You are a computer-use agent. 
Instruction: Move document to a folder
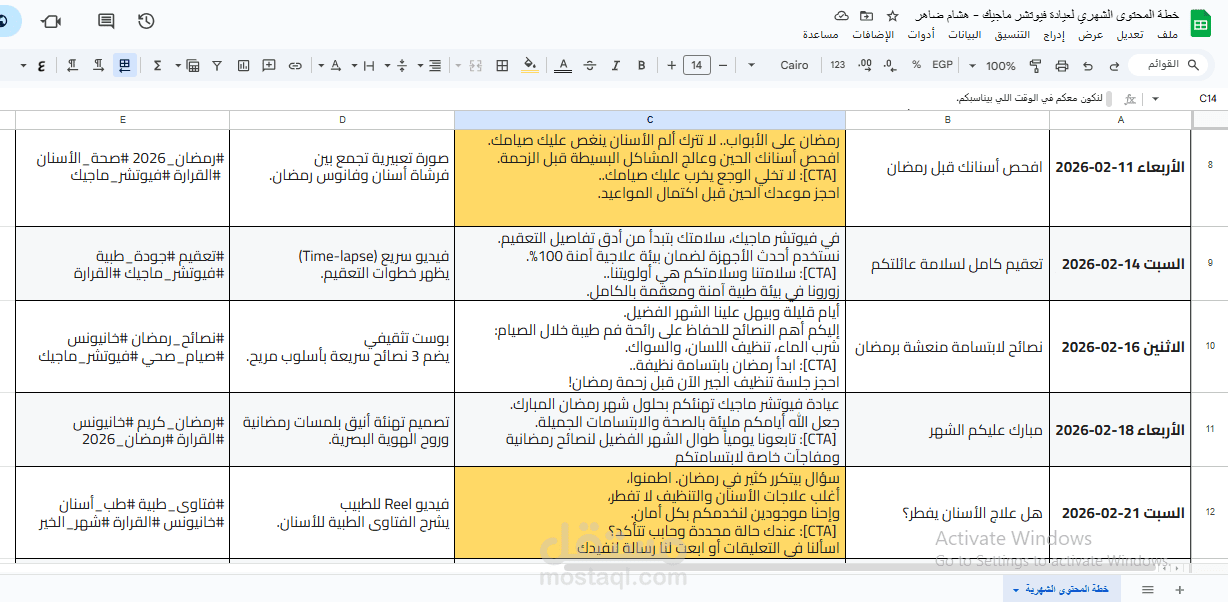pyautogui.click(x=866, y=16)
